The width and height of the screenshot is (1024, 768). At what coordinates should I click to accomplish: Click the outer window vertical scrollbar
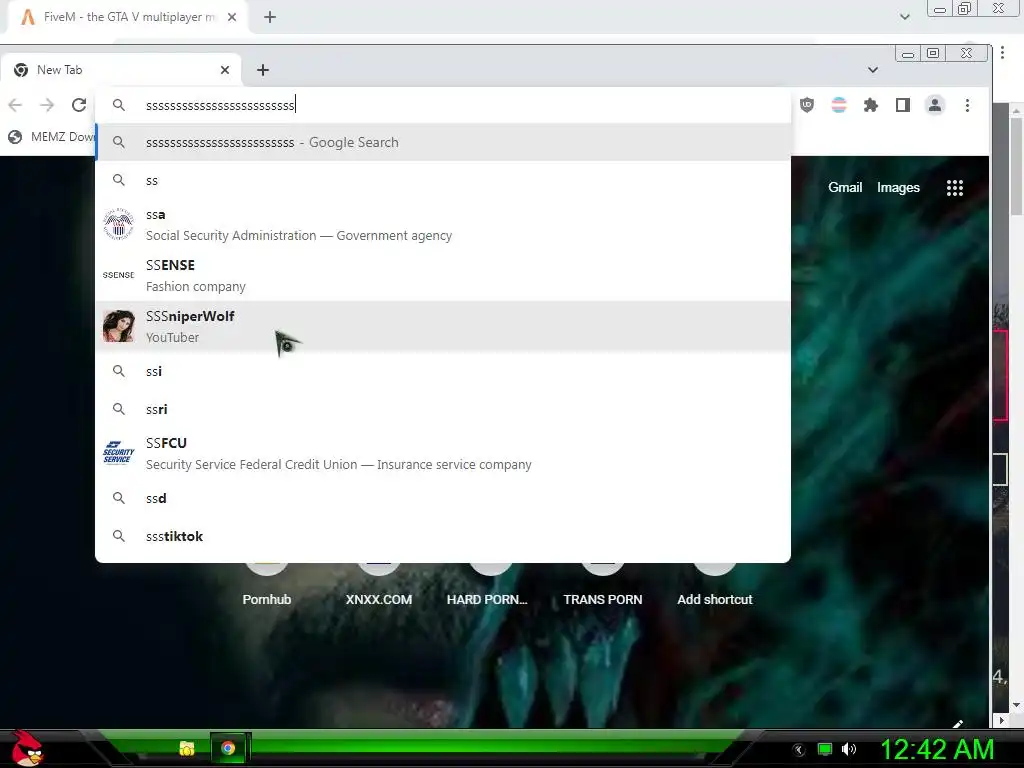1016,167
